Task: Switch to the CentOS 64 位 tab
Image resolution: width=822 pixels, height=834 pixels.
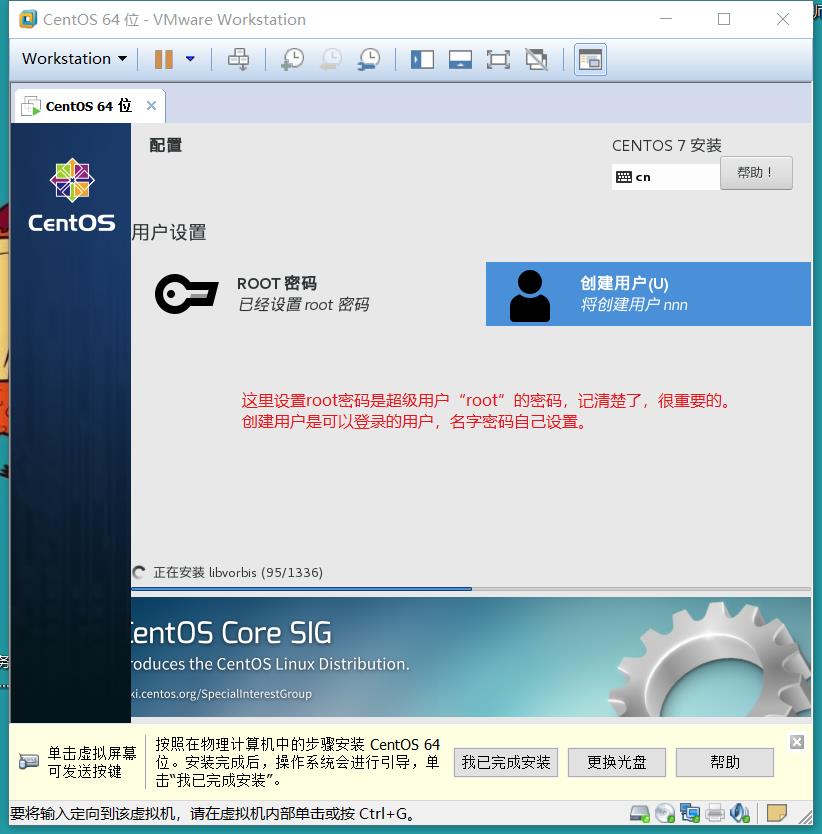Action: click(x=88, y=106)
